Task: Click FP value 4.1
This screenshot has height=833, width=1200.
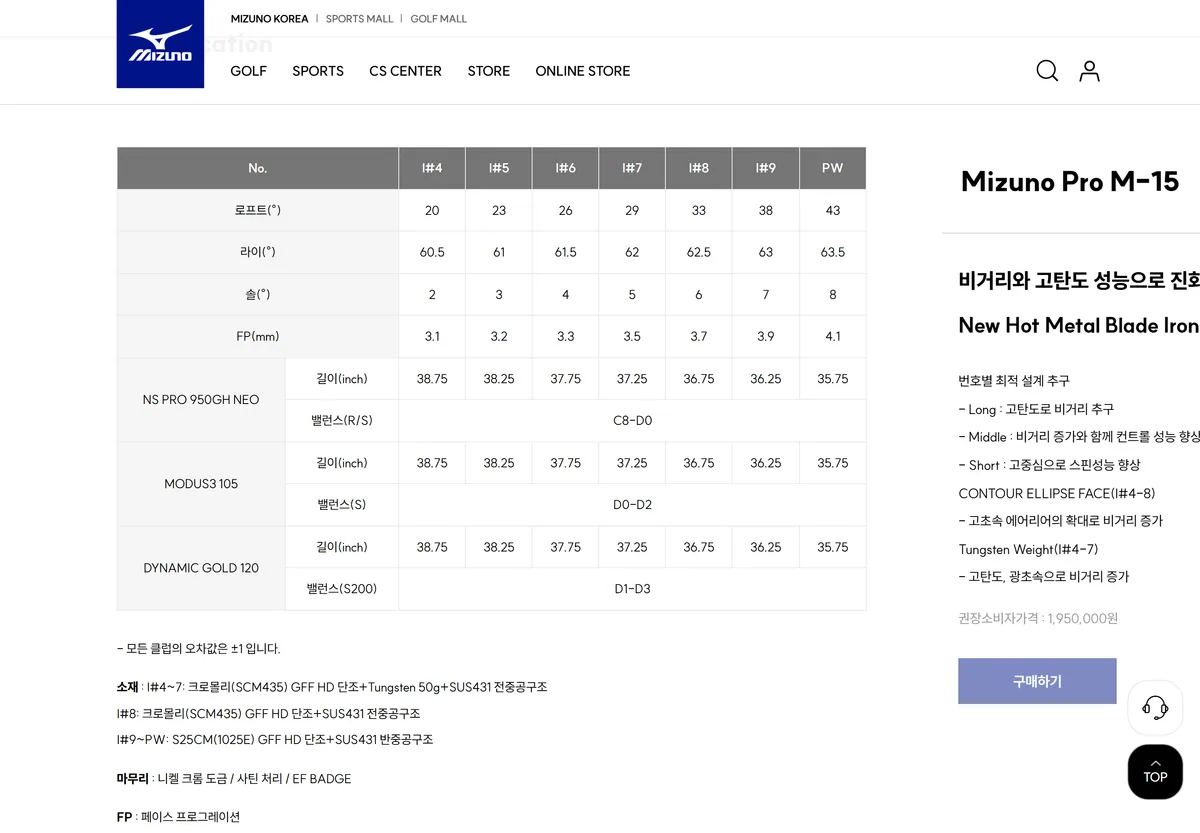Action: pos(833,336)
